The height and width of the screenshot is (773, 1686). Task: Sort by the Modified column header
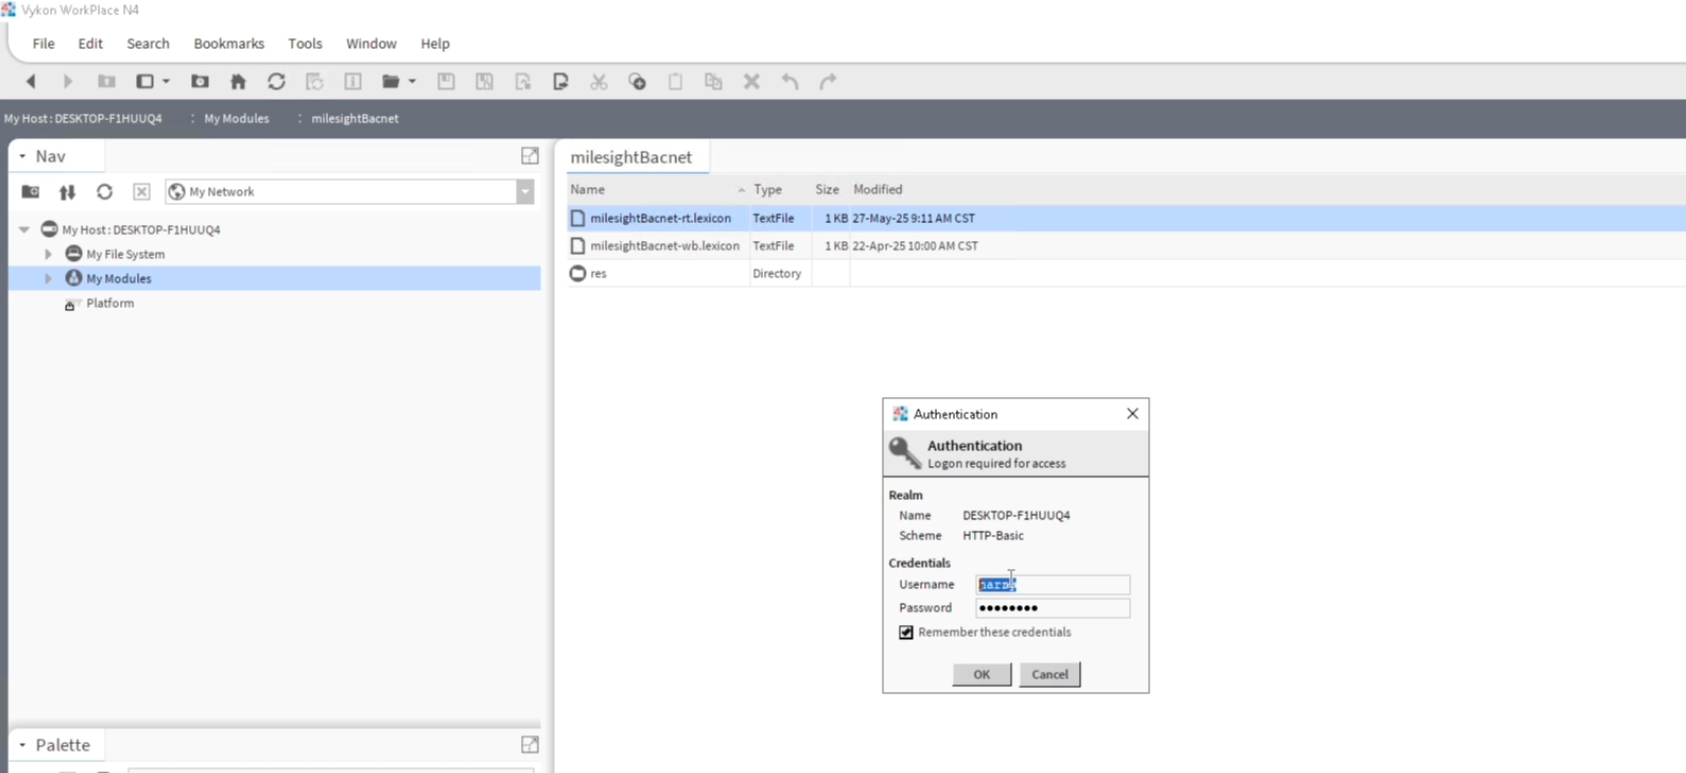[878, 189]
